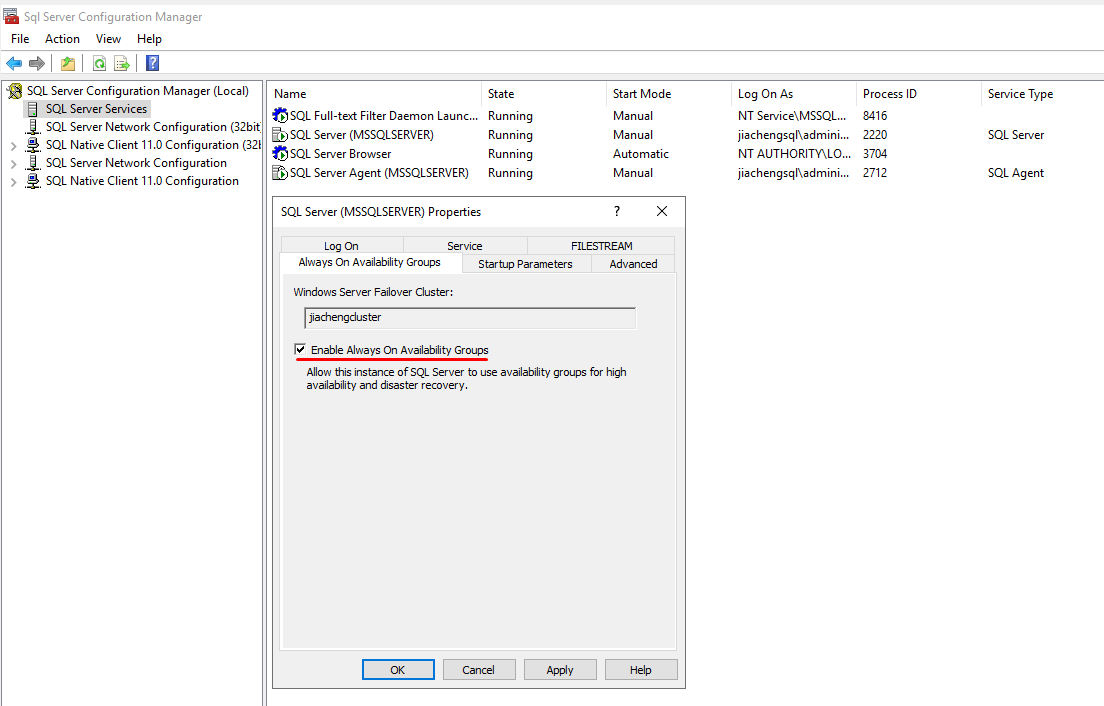Uncheck Enable Always On Availability Groups
Screen dimensions: 1104x706
tap(300, 350)
